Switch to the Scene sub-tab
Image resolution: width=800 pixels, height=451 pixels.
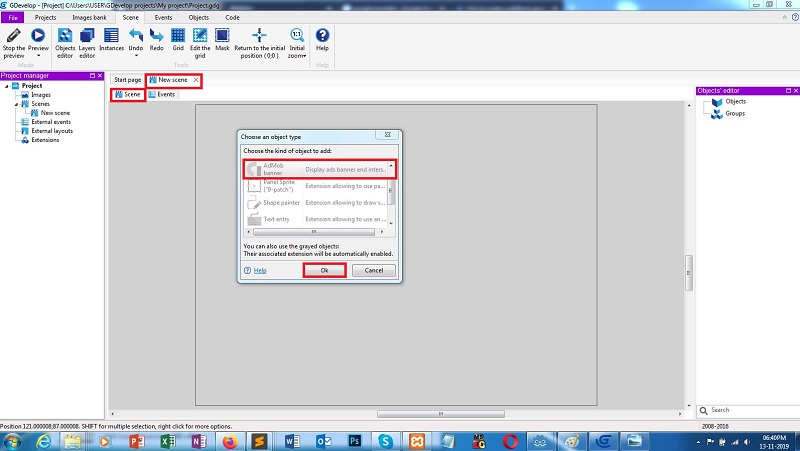pyautogui.click(x=128, y=94)
